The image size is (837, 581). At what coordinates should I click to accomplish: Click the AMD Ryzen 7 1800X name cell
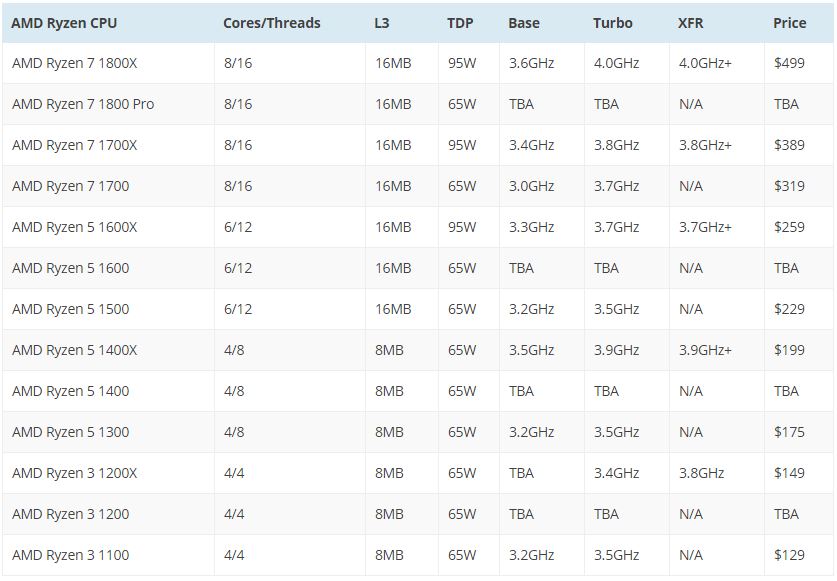coord(74,63)
